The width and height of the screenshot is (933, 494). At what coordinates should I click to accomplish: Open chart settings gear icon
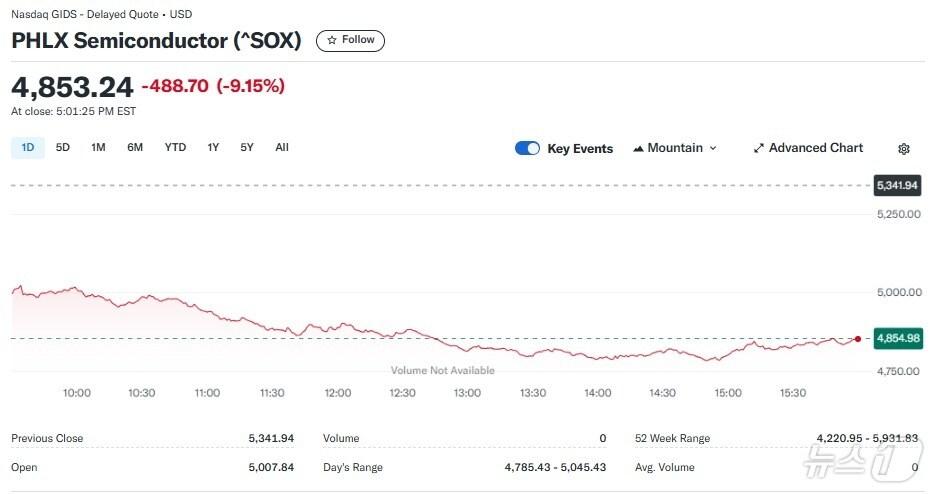coord(903,149)
